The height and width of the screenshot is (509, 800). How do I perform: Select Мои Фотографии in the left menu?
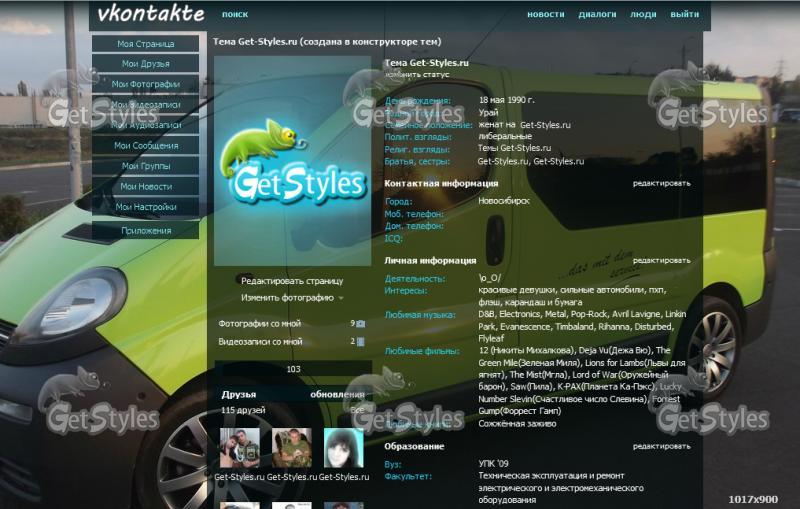(146, 85)
